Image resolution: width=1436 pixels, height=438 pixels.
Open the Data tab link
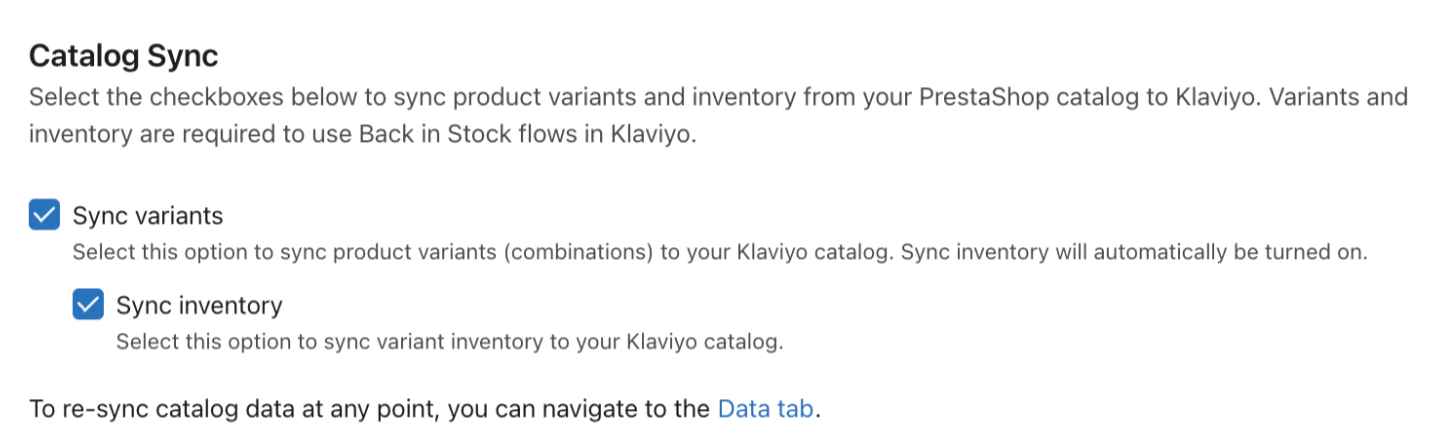pyautogui.click(x=765, y=408)
